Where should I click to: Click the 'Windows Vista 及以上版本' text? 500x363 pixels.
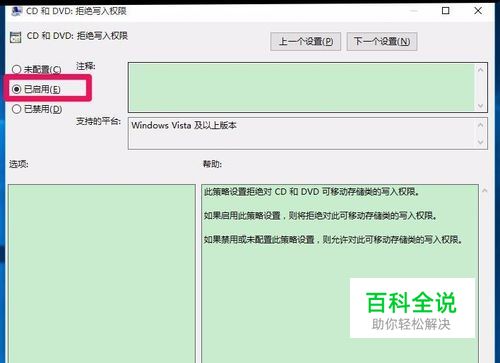point(184,125)
